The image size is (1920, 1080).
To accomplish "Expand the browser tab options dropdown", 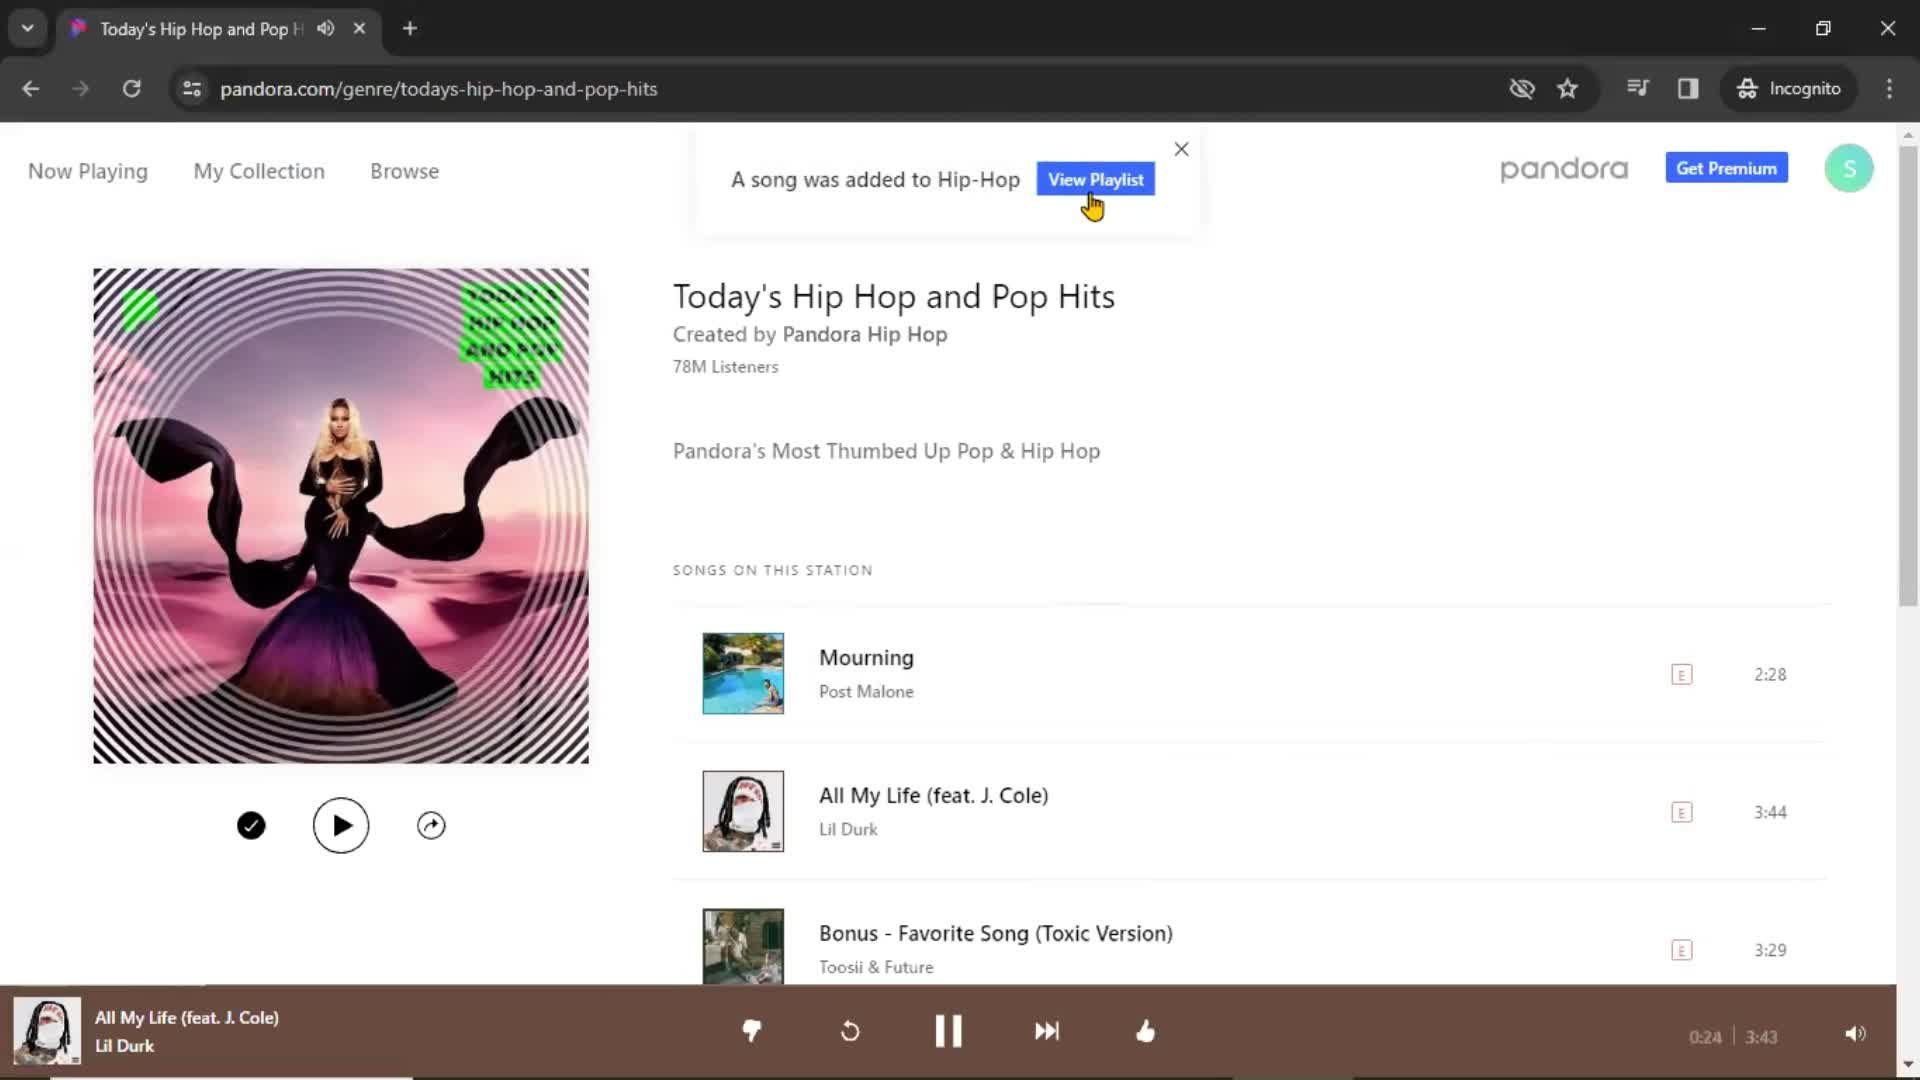I will 28,29.
